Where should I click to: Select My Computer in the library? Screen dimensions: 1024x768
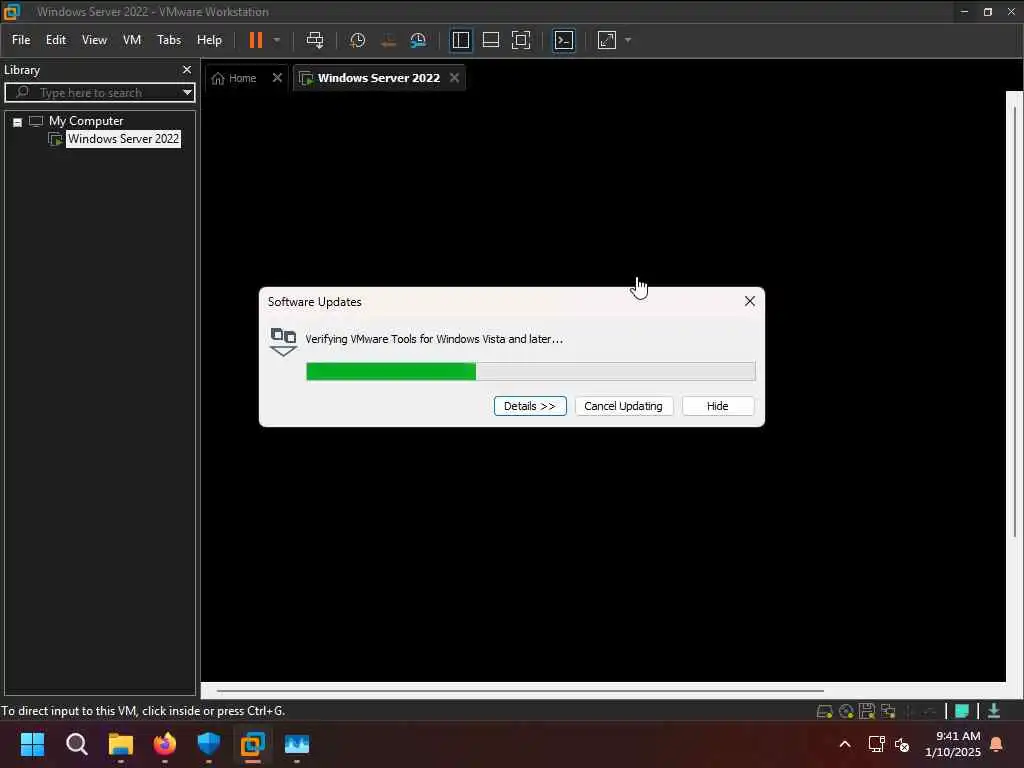(86, 121)
